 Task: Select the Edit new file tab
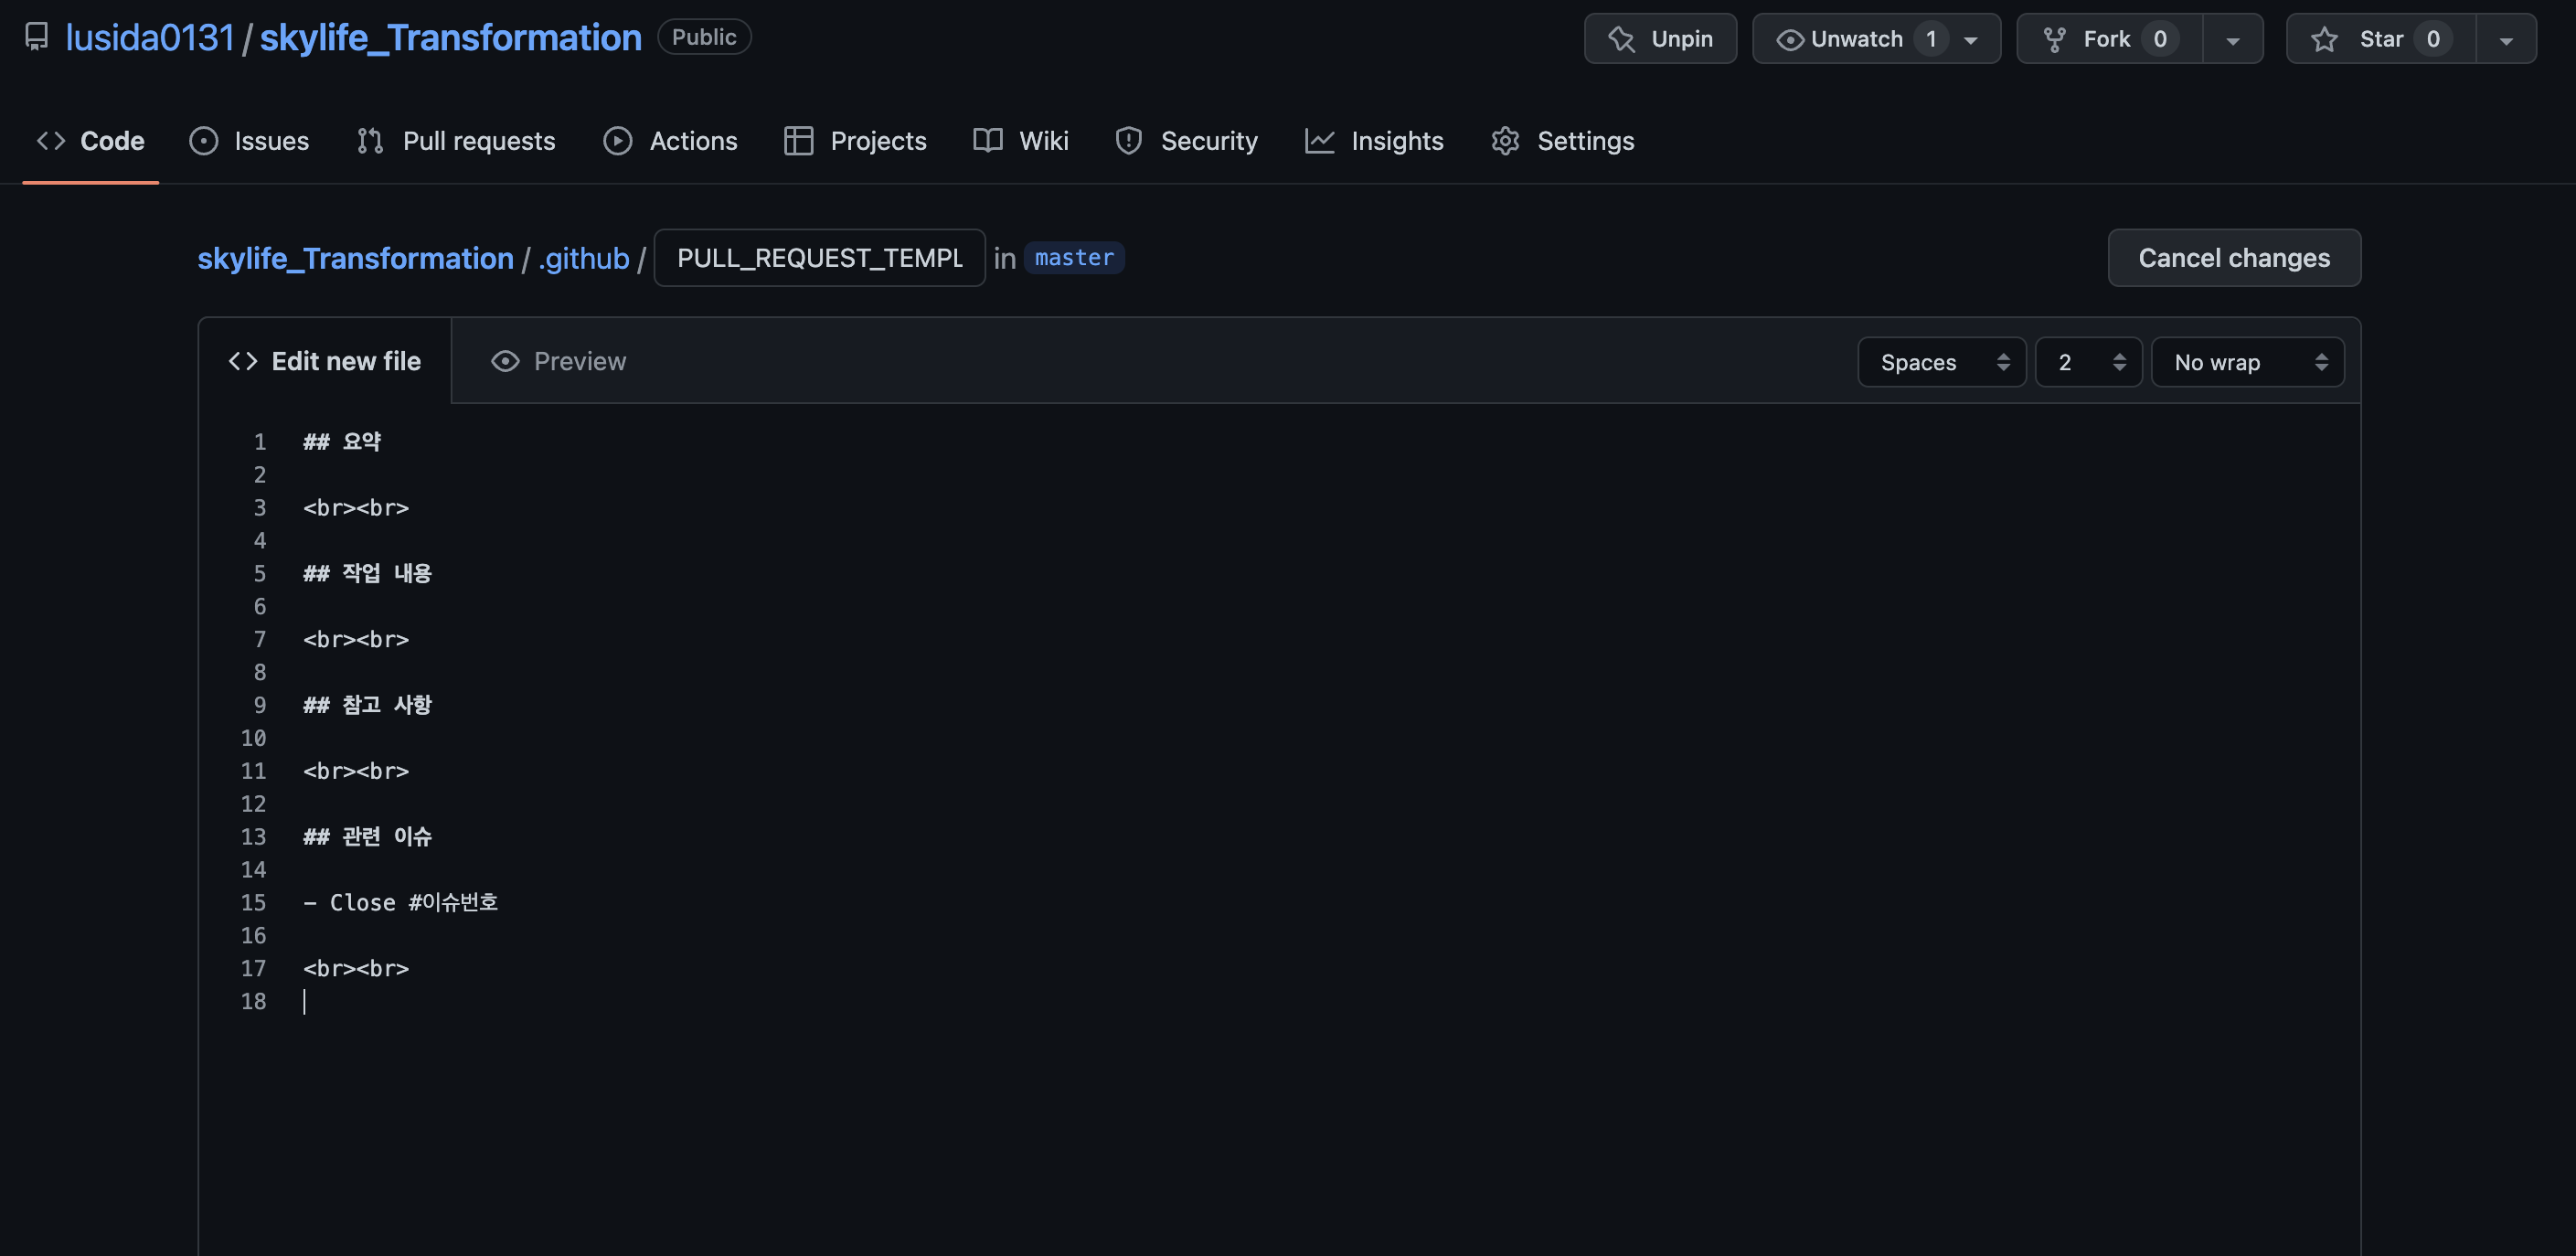tap(325, 361)
